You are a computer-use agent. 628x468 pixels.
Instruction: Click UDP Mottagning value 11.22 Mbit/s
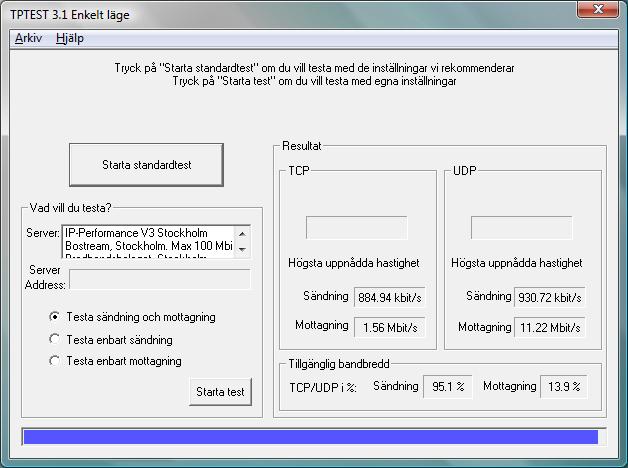(x=550, y=327)
